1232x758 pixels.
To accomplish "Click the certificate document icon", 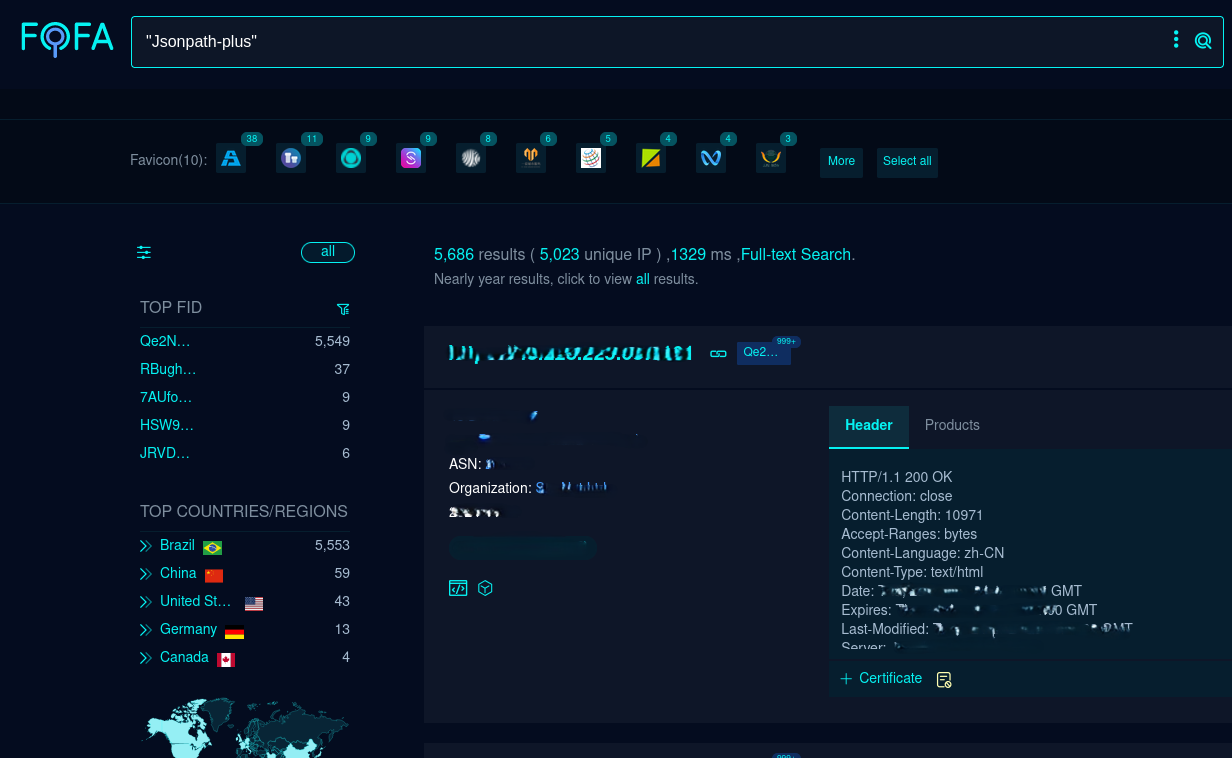I will pyautogui.click(x=943, y=680).
